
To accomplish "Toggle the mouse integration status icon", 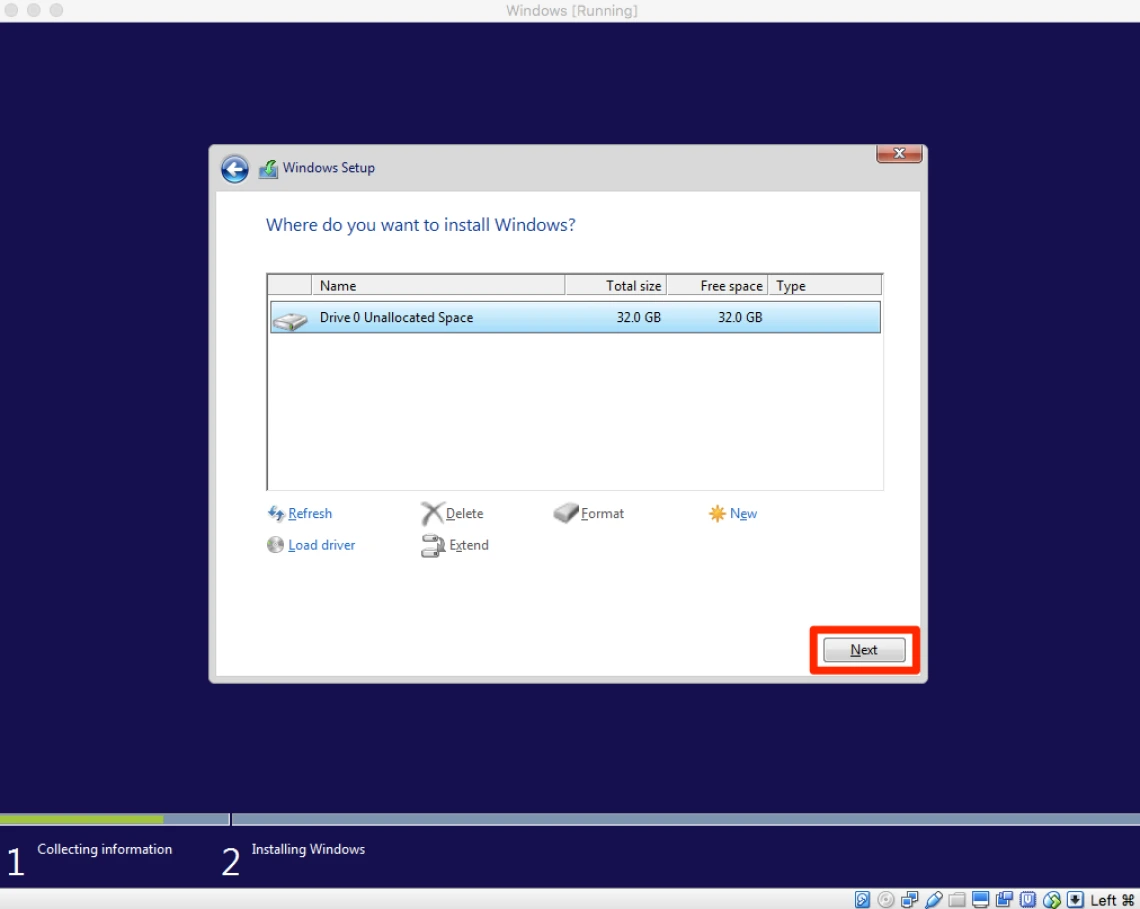I will click(1051, 900).
